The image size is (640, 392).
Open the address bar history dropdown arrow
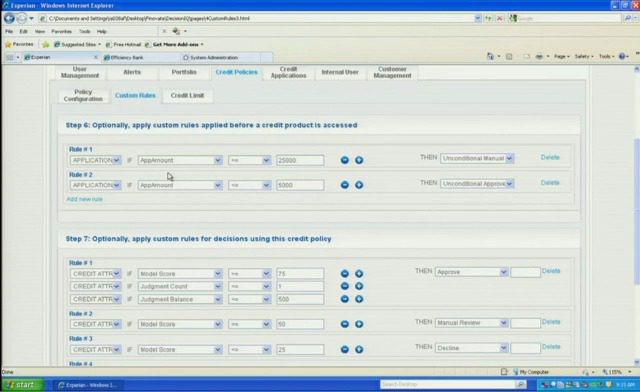click(477, 18)
